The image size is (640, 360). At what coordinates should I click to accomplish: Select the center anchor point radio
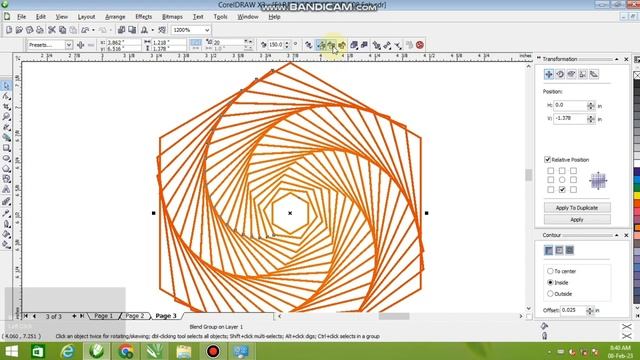pos(562,180)
